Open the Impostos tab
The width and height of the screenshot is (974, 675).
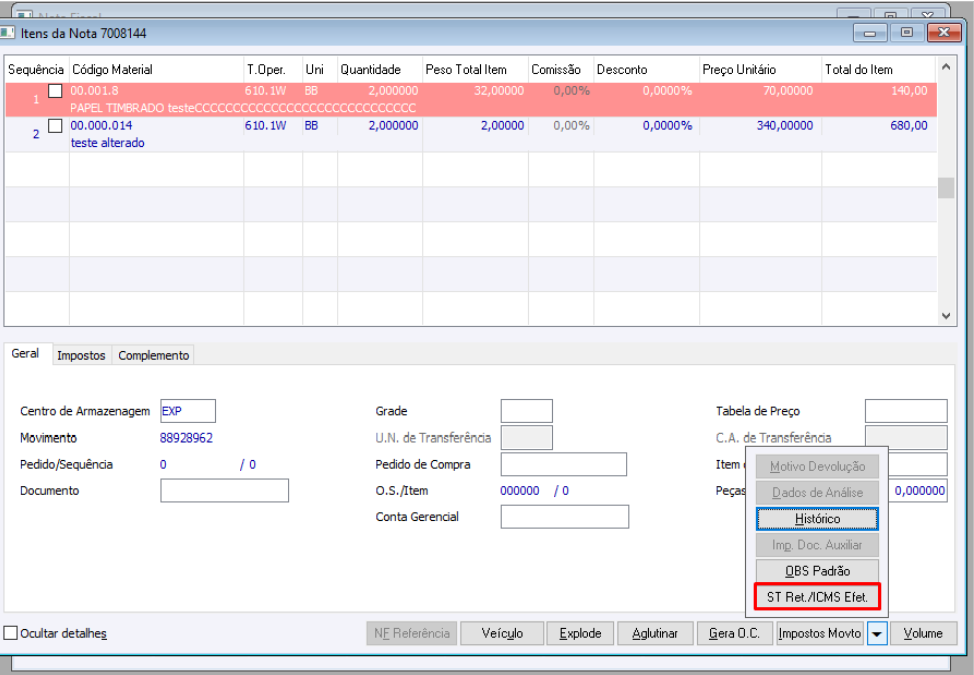pos(81,355)
